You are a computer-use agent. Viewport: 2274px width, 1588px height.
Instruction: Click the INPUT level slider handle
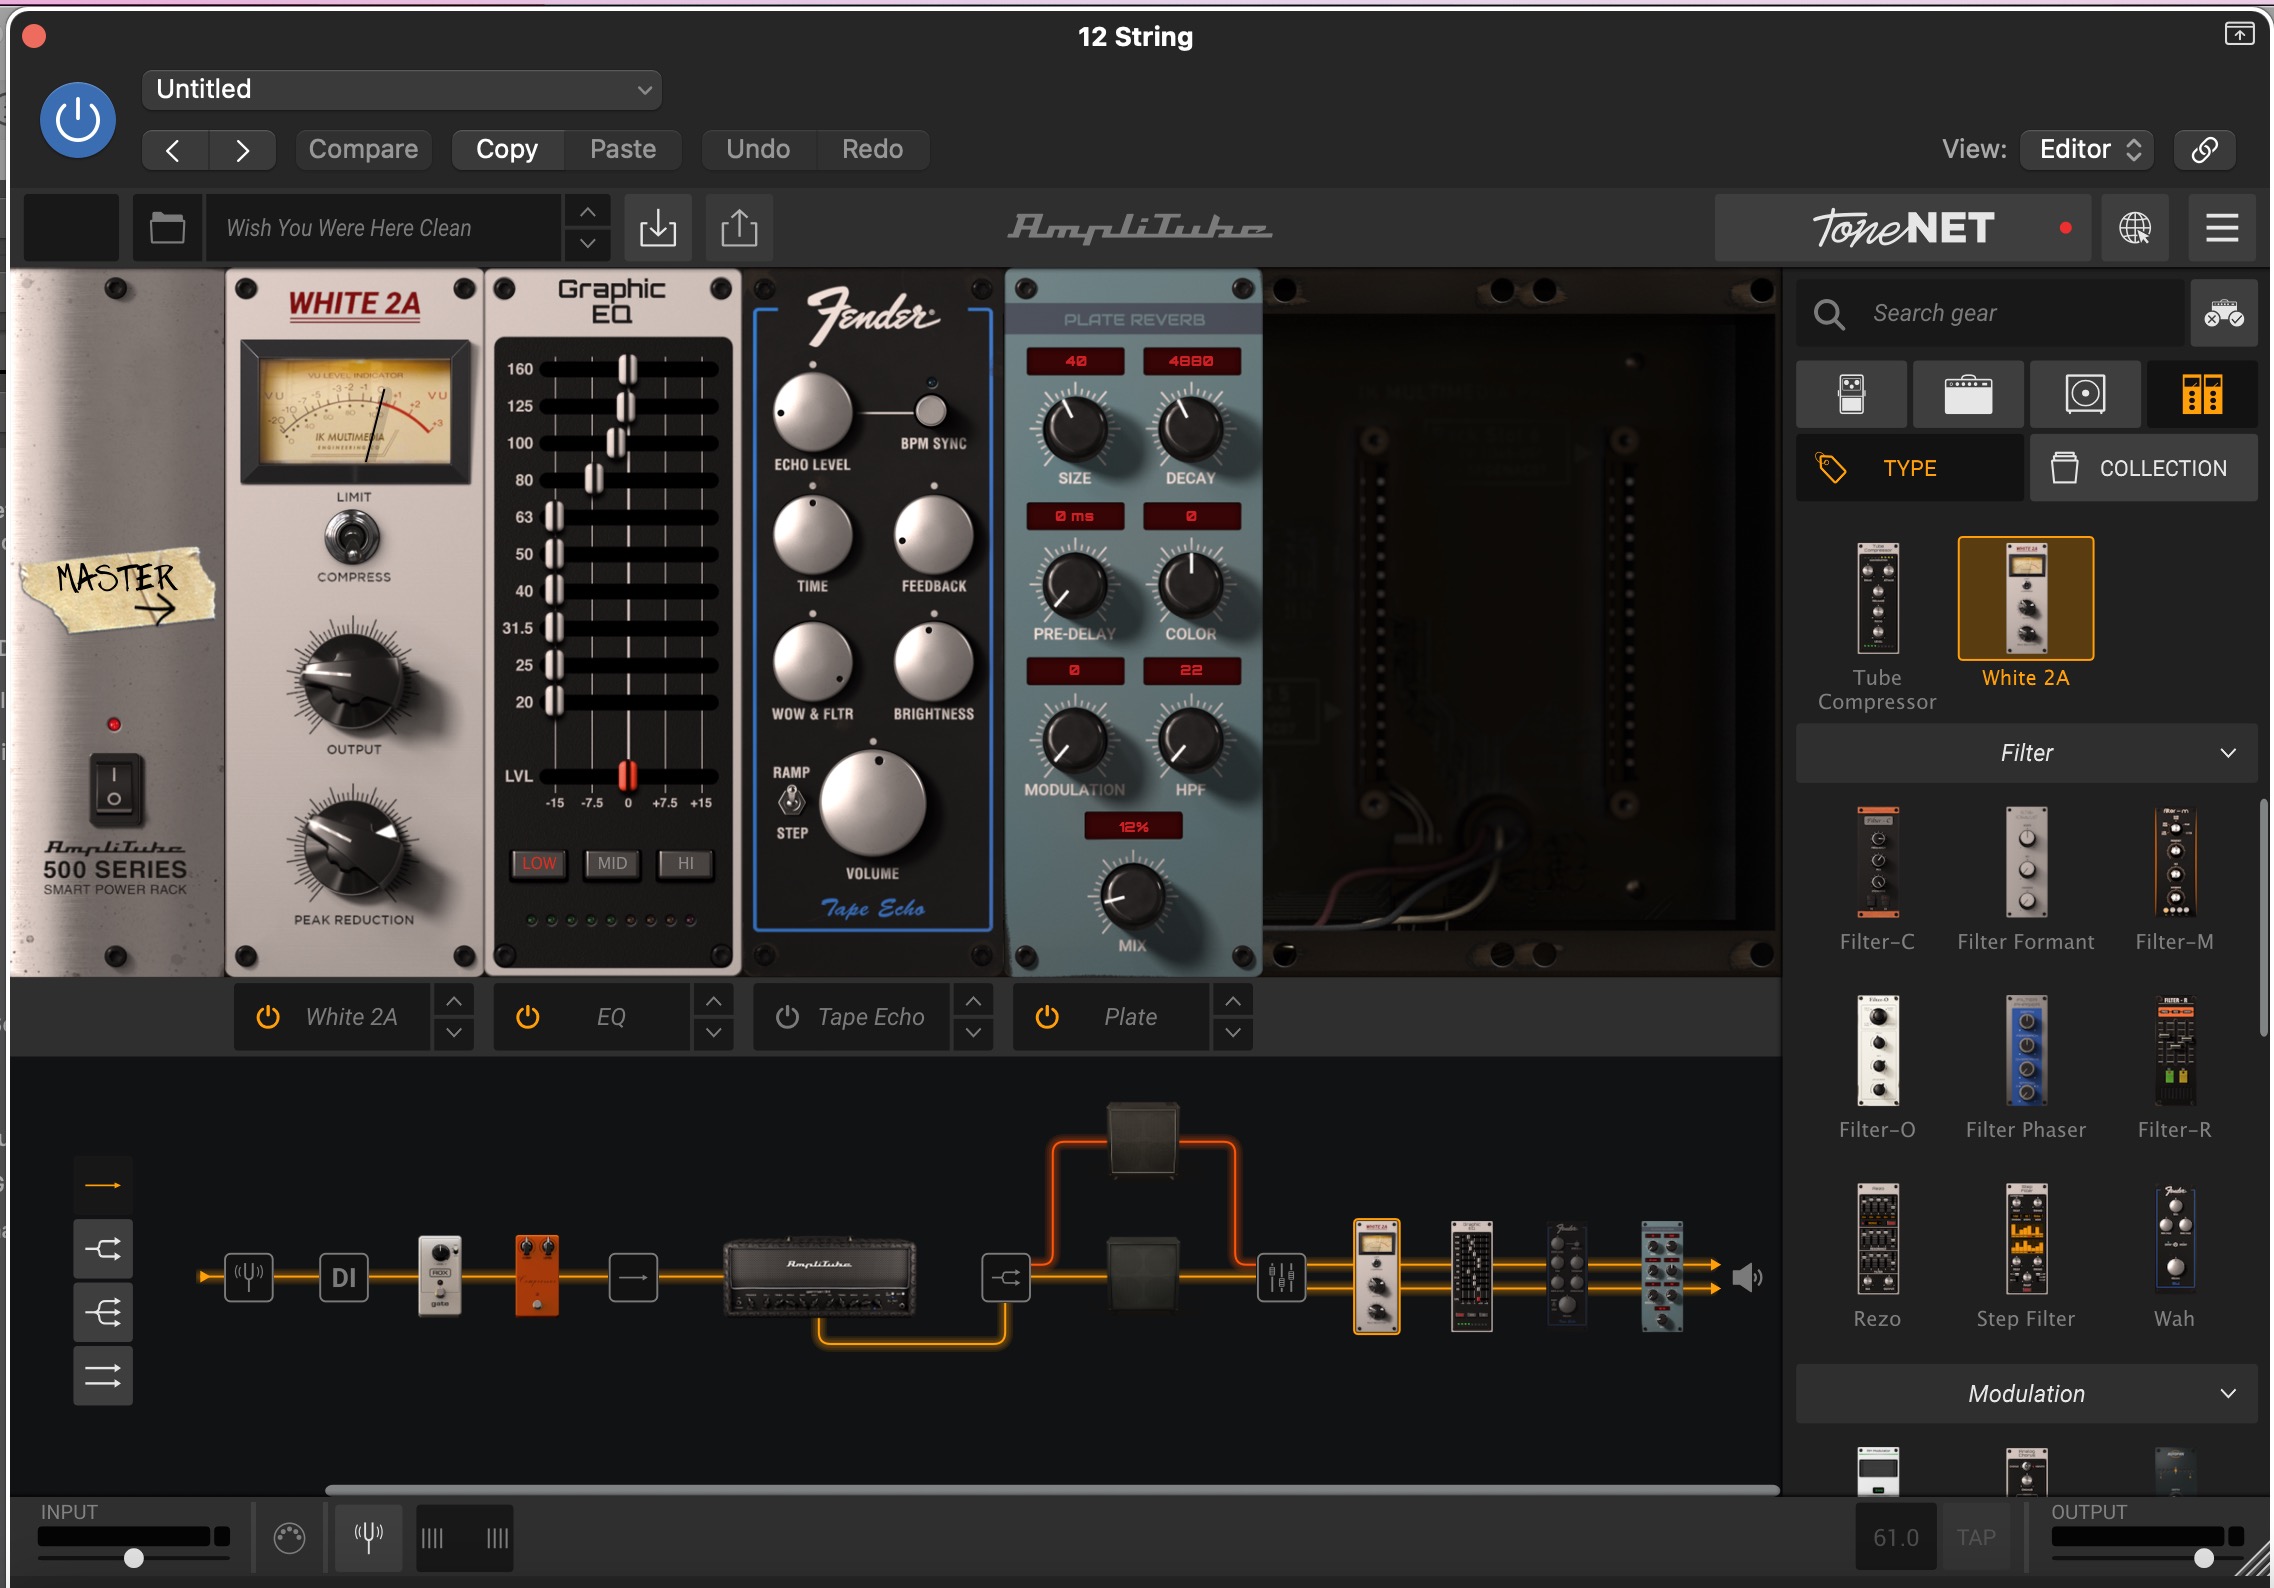click(133, 1558)
